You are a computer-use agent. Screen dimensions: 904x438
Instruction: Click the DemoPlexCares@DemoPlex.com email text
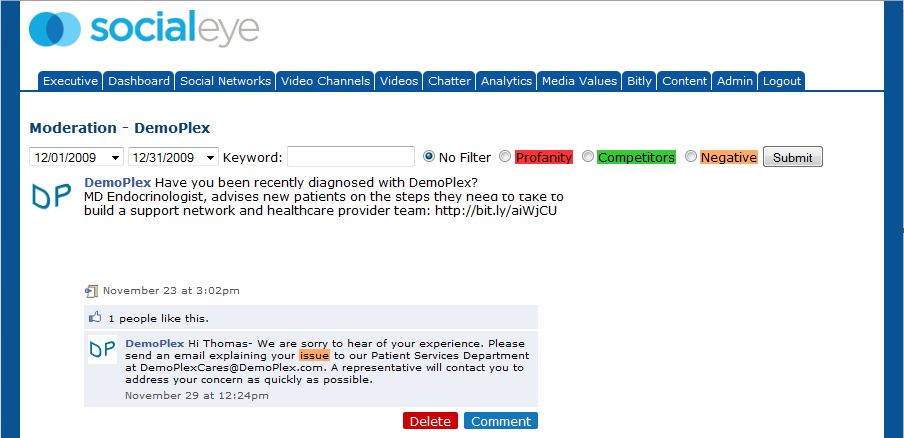[x=233, y=368]
